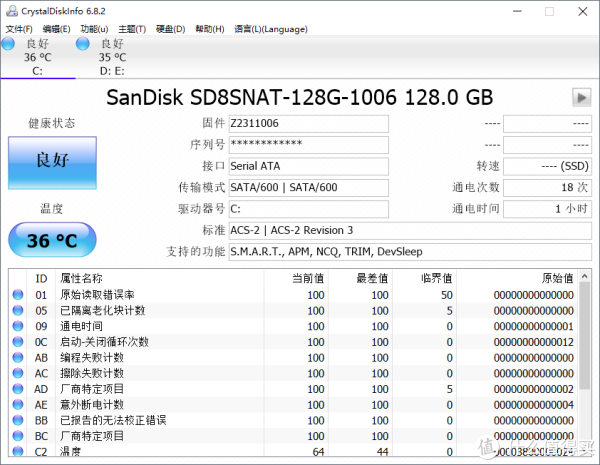Click the ID column header
This screenshot has width=600, height=465.
[41, 278]
